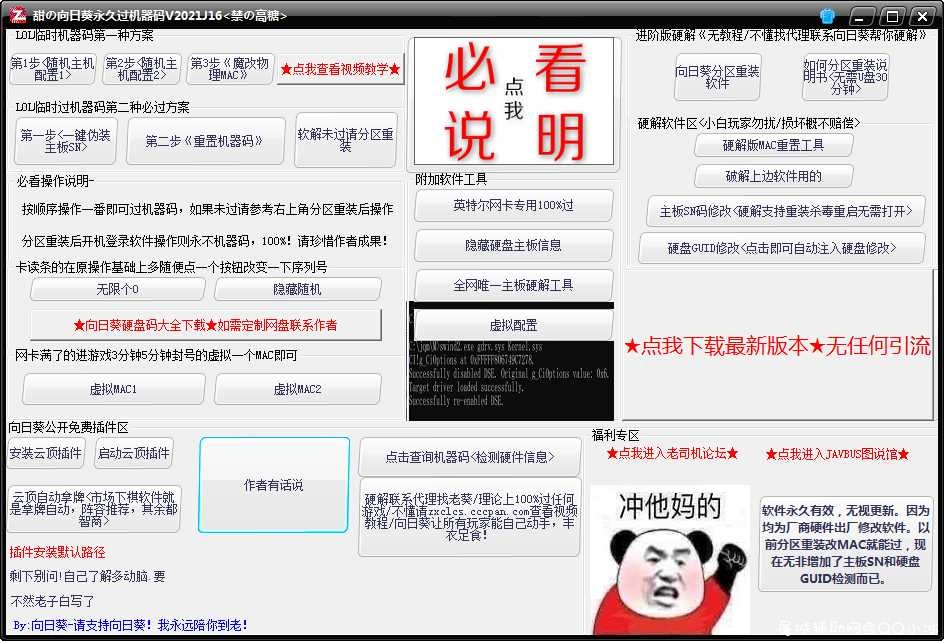Click 主板SN码修改 button
944x641 pixels.
(786, 211)
